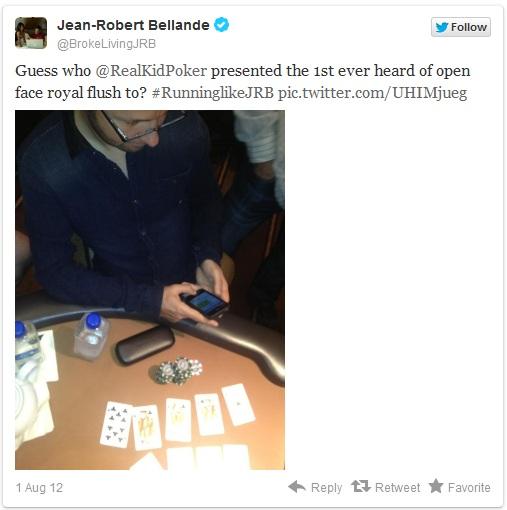Screen dimensions: 507x510
Task: Click the blue verified badge
Action: tap(221, 25)
